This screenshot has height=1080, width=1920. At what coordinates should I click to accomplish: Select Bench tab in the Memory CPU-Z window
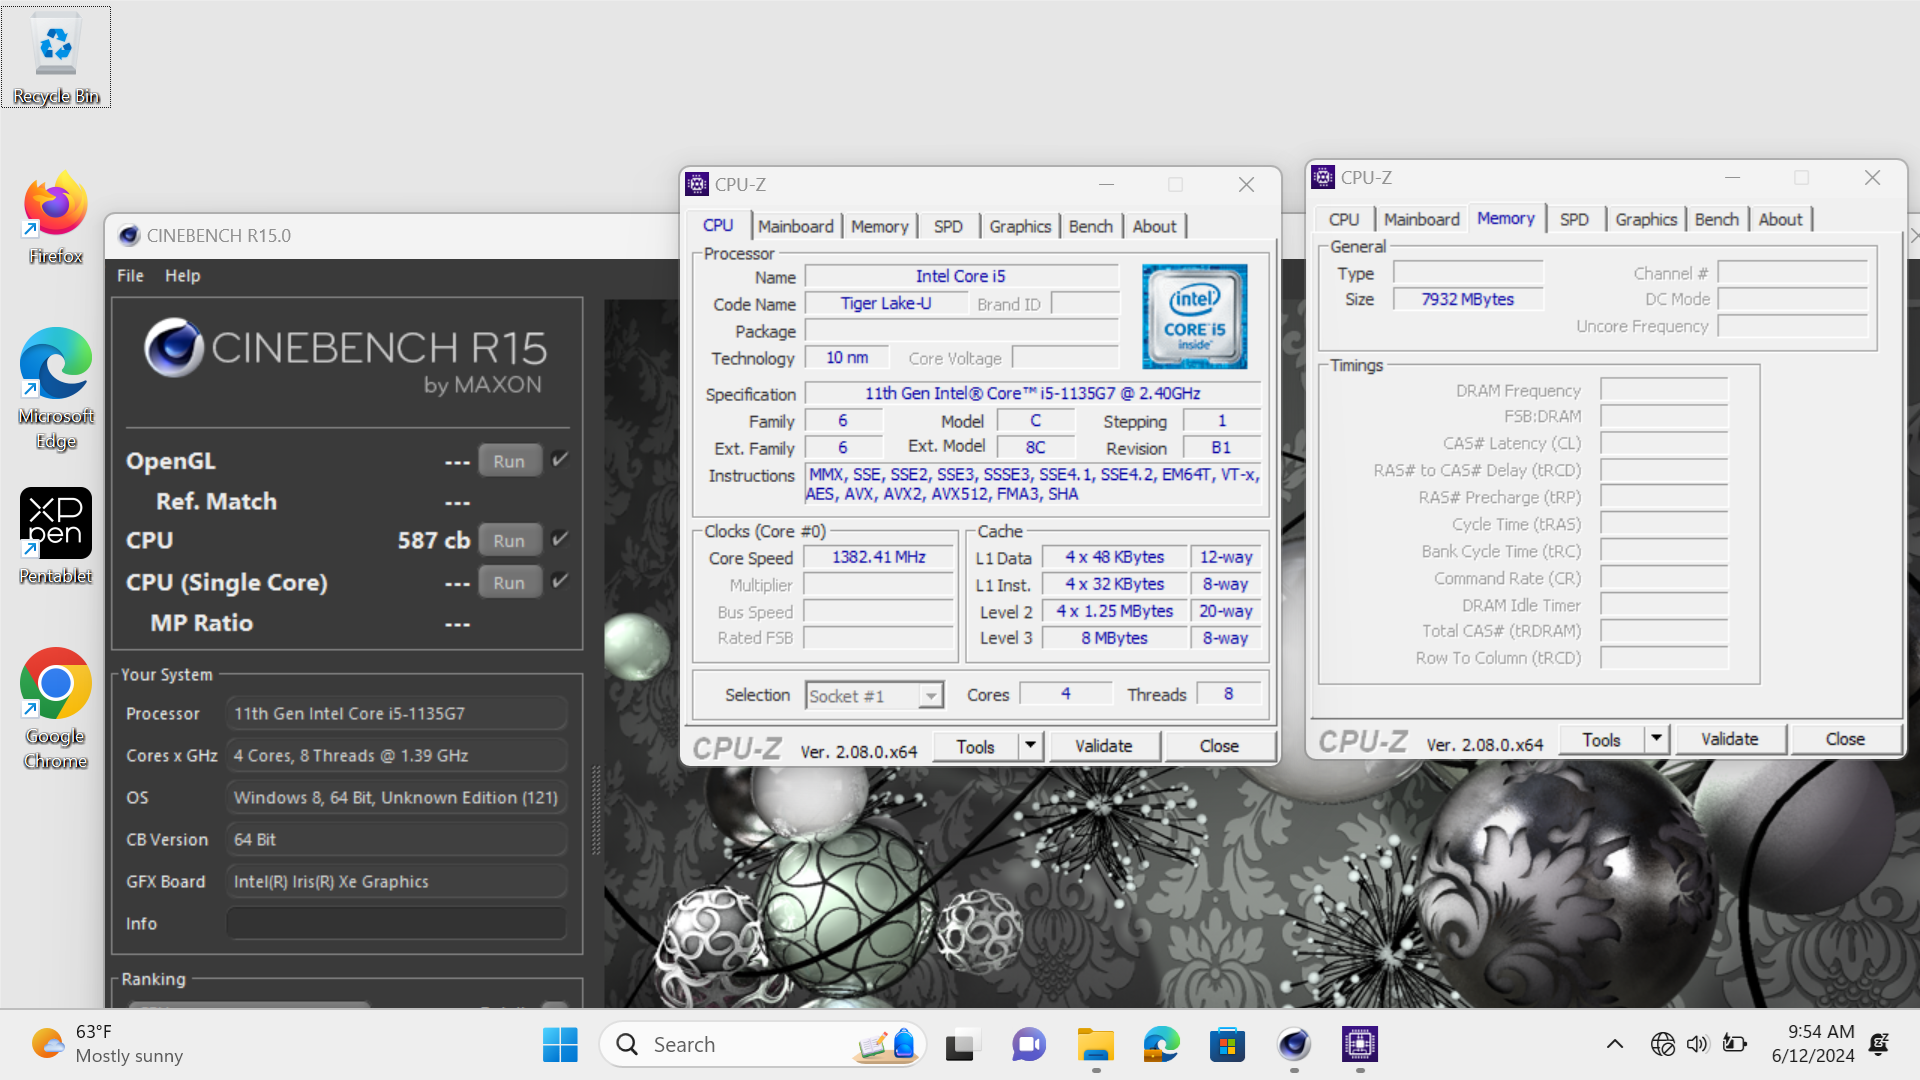1716,219
